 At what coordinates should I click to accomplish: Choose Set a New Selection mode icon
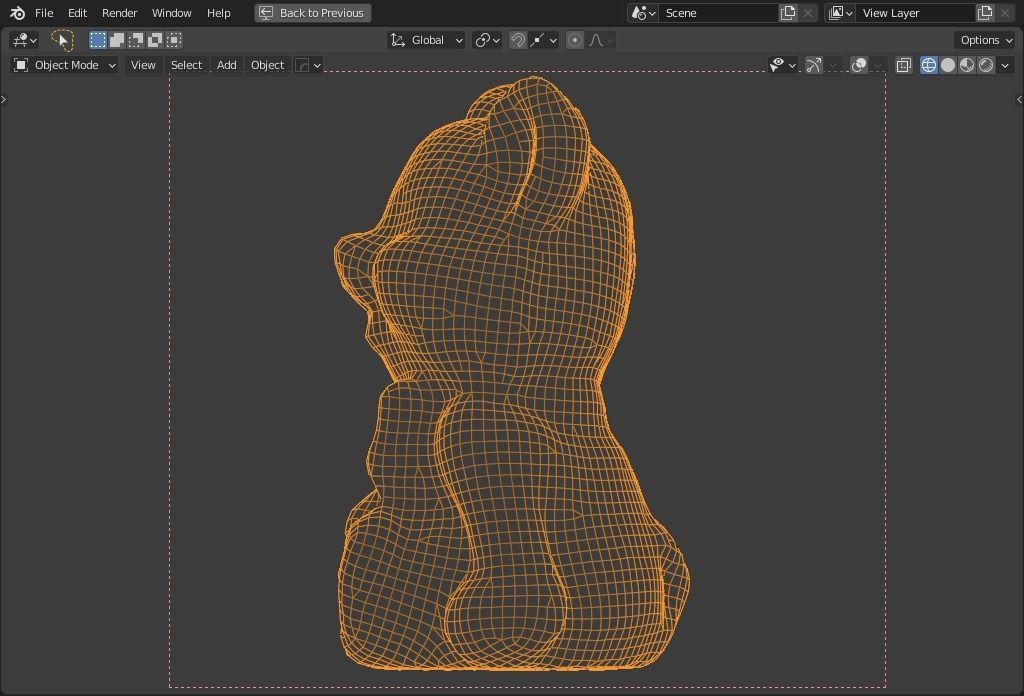(x=98, y=40)
